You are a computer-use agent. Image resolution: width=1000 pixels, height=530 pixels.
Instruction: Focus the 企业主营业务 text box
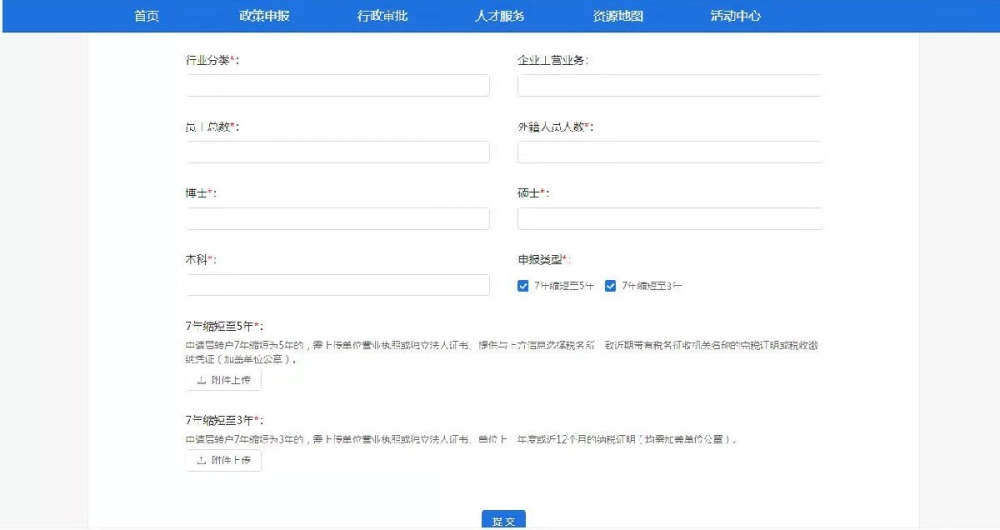point(669,85)
